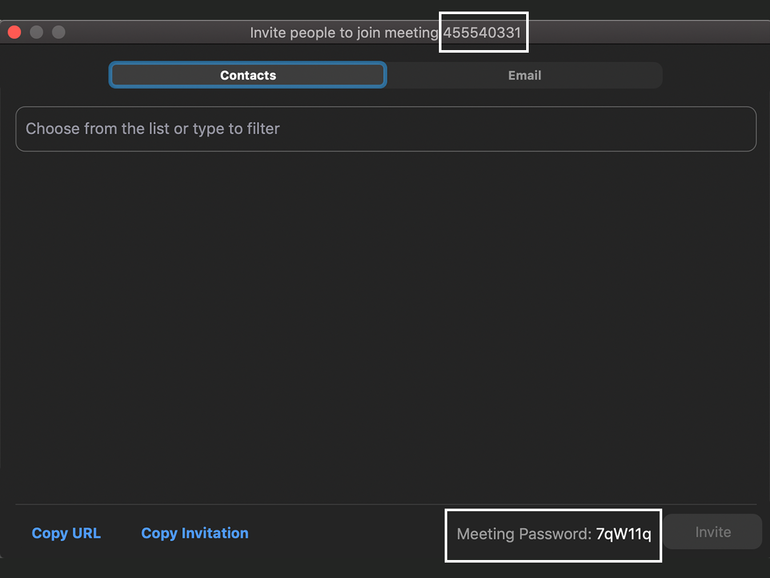The height and width of the screenshot is (578, 770).
Task: Click the "Invite people to join meeting" title text
Action: pos(344,33)
